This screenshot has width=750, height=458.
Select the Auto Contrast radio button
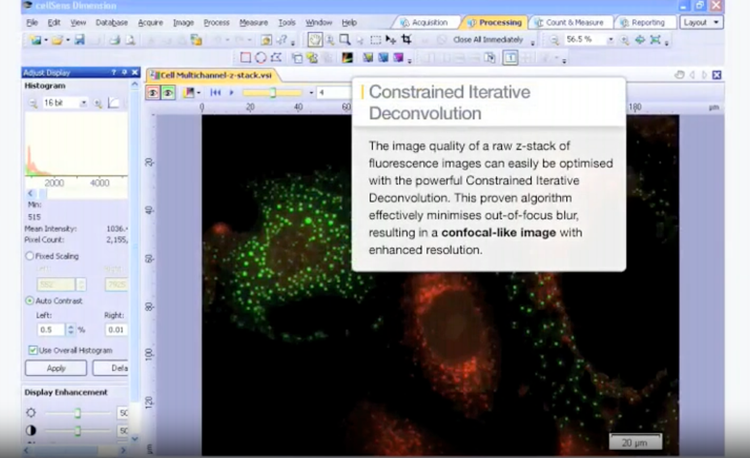coord(29,300)
